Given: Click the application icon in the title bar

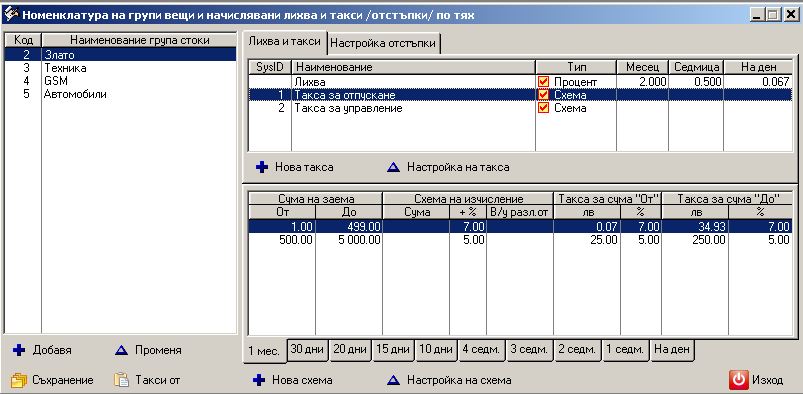Looking at the screenshot, I should click(11, 14).
